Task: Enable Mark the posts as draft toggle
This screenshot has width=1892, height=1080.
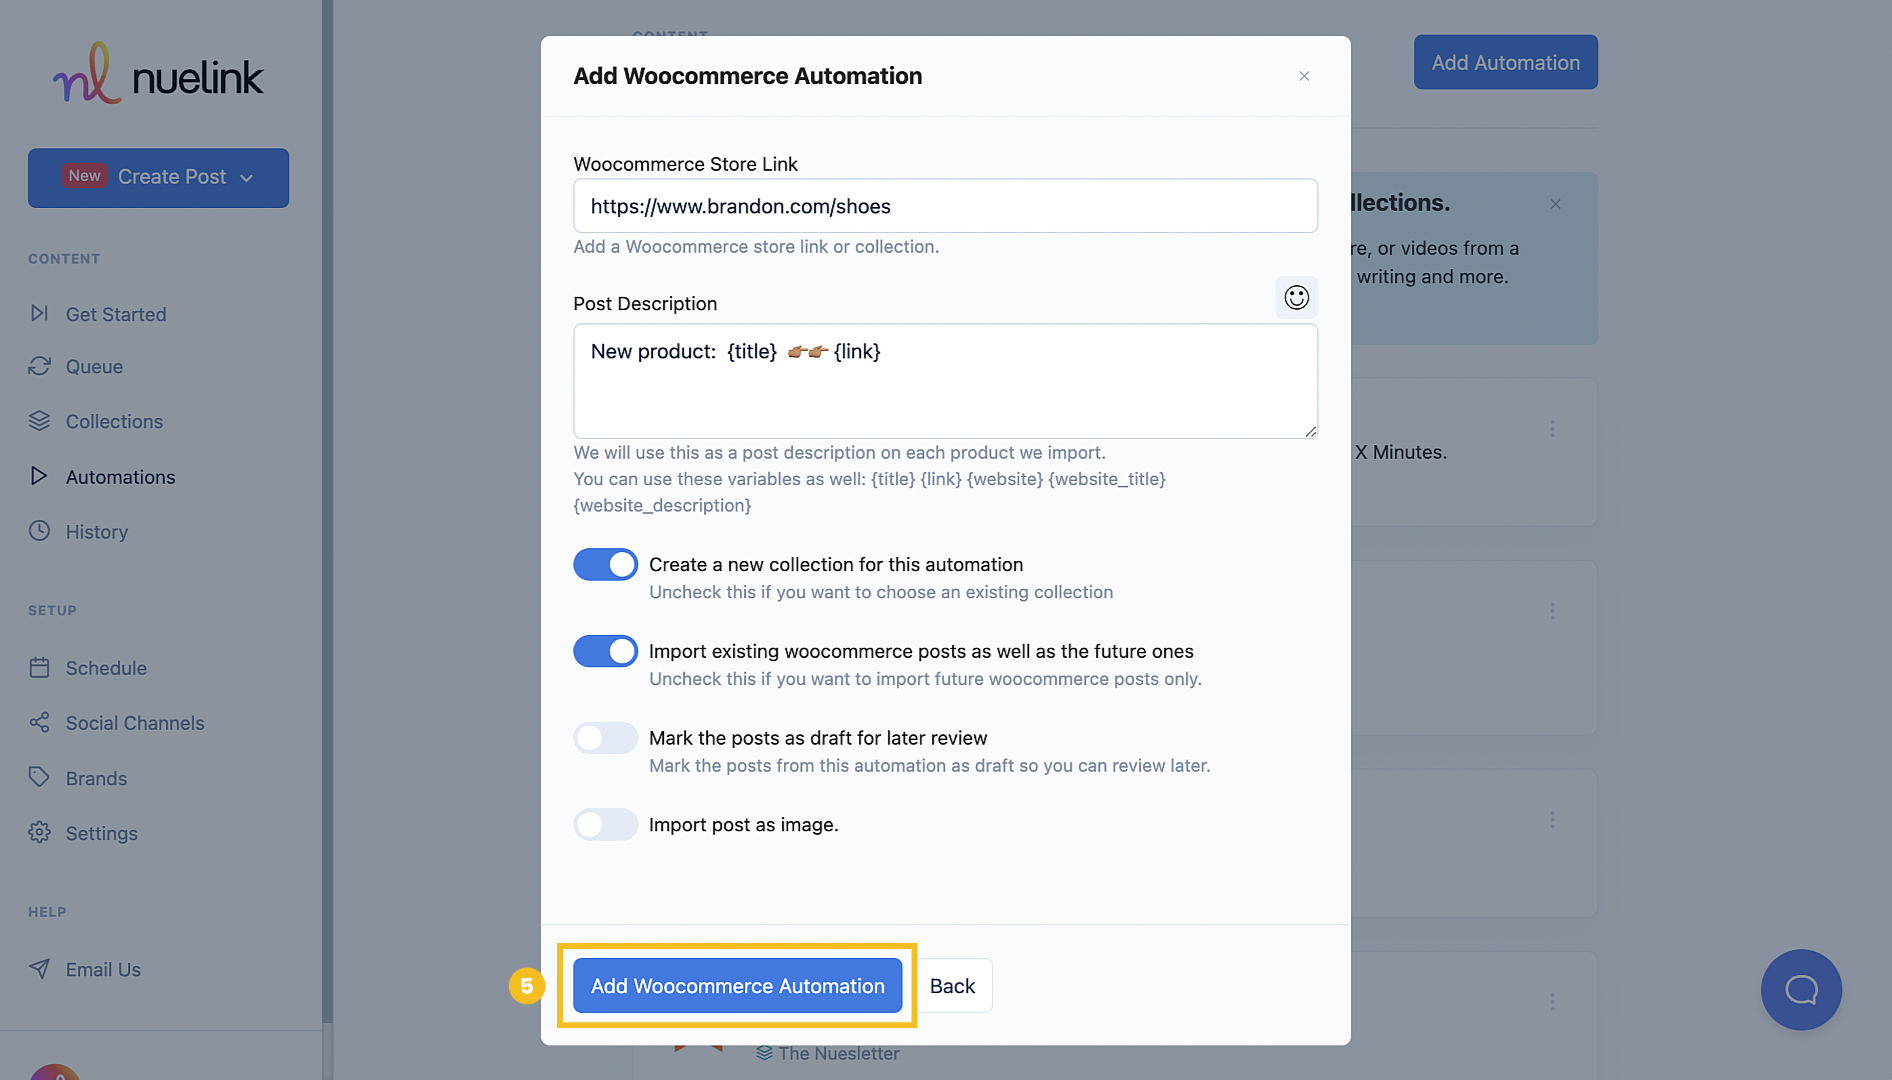Action: 605,738
